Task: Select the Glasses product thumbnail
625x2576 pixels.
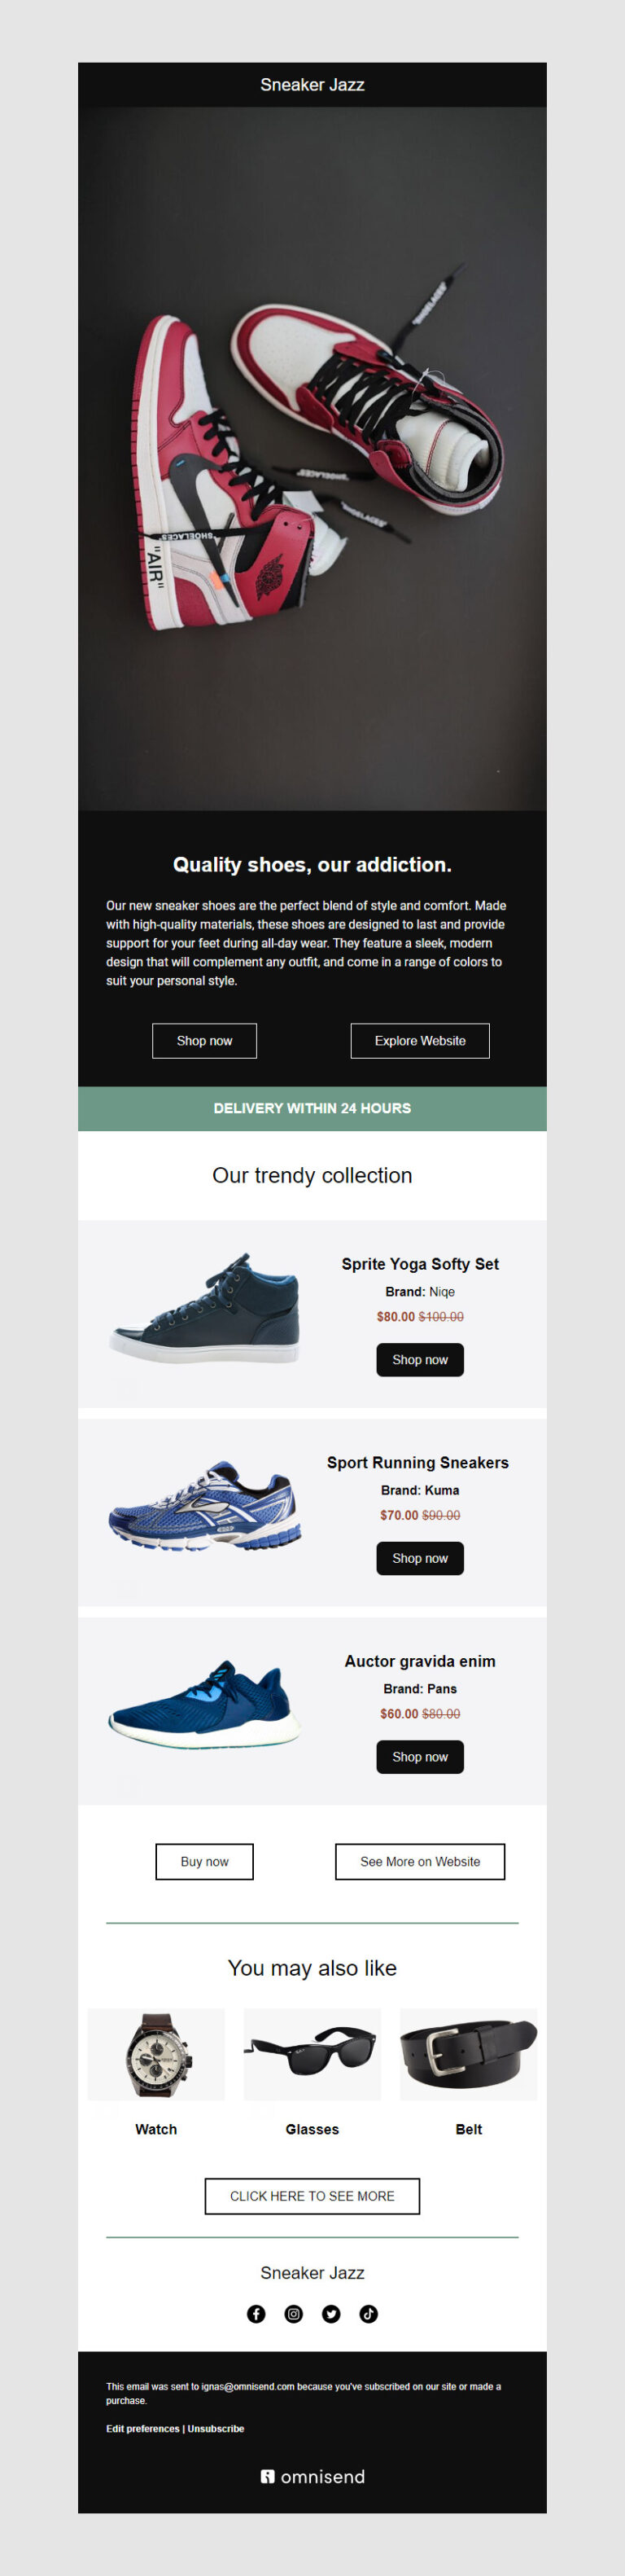Action: click(x=312, y=2053)
